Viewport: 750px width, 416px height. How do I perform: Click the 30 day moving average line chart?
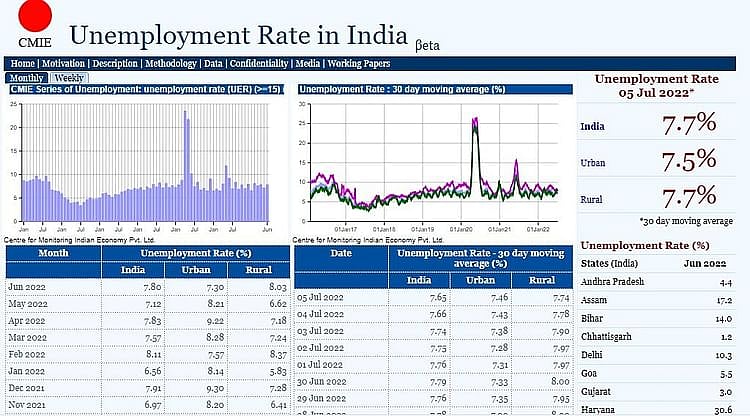(433, 163)
